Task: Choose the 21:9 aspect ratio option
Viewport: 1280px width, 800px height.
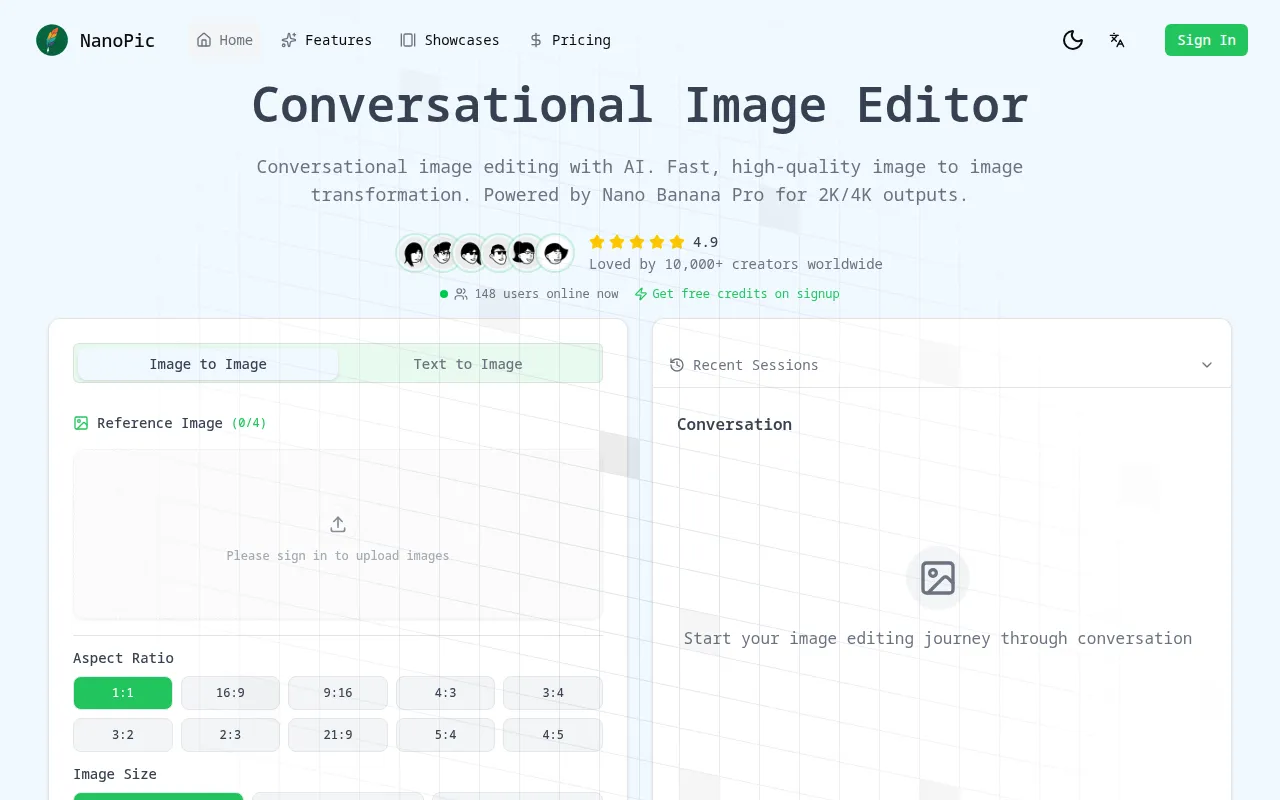Action: (338, 735)
